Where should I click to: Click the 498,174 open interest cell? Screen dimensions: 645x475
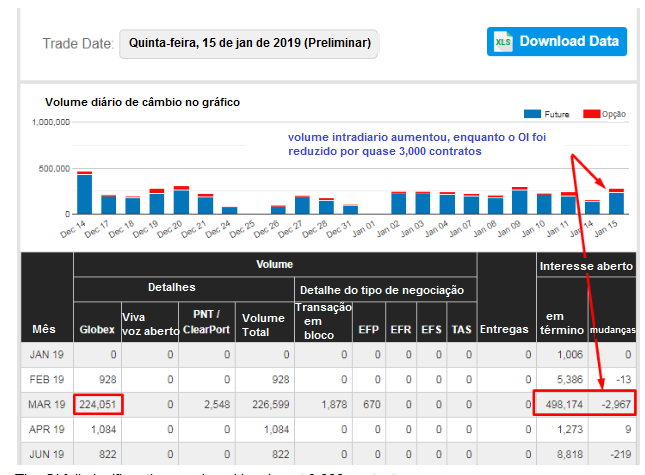tap(559, 407)
